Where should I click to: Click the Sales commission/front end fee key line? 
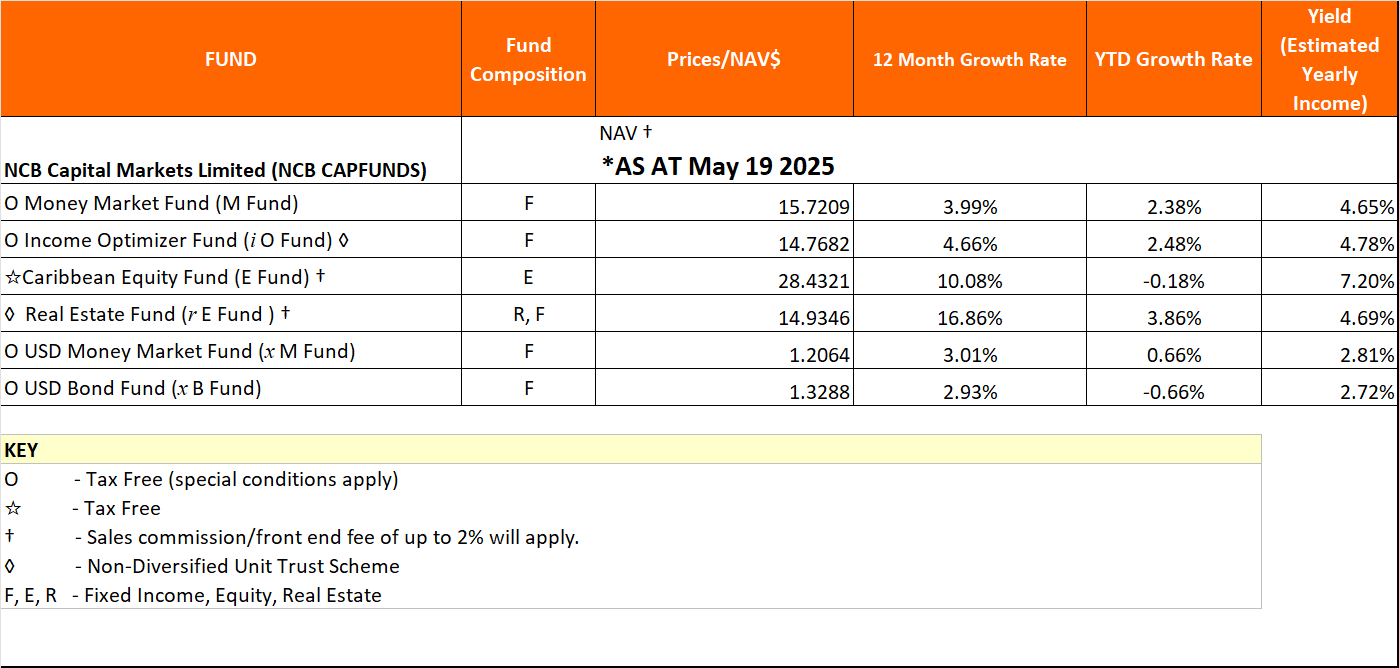pos(292,537)
